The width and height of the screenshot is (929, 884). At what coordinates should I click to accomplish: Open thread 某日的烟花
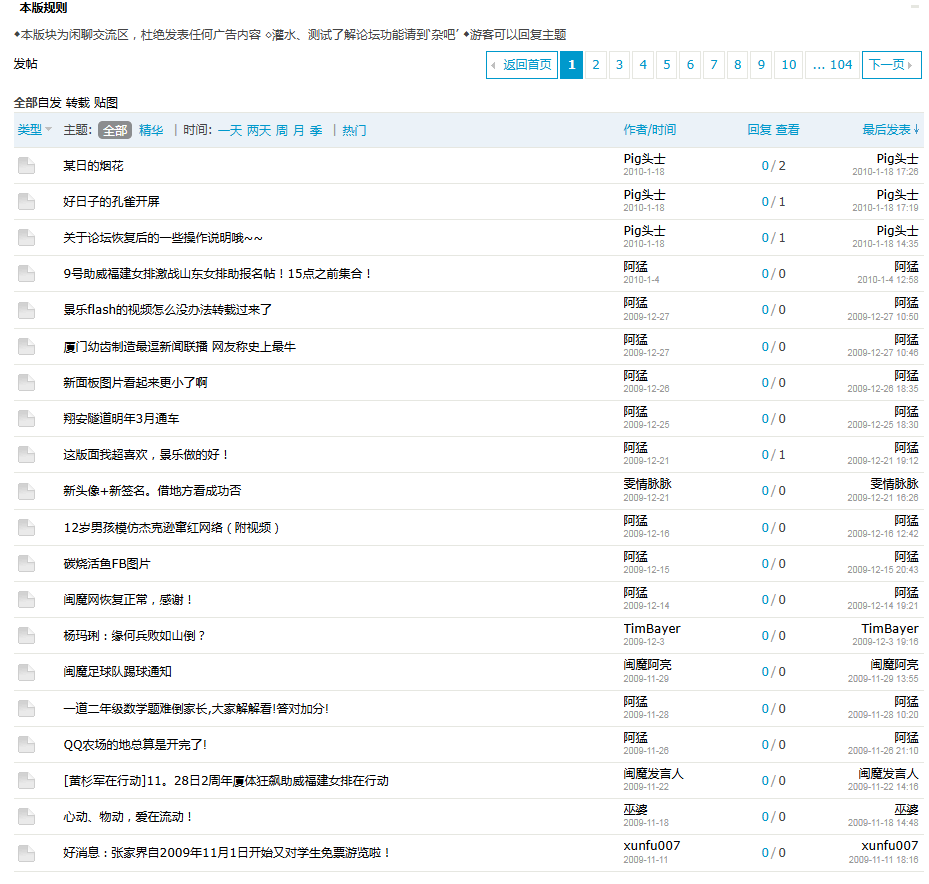click(x=94, y=166)
